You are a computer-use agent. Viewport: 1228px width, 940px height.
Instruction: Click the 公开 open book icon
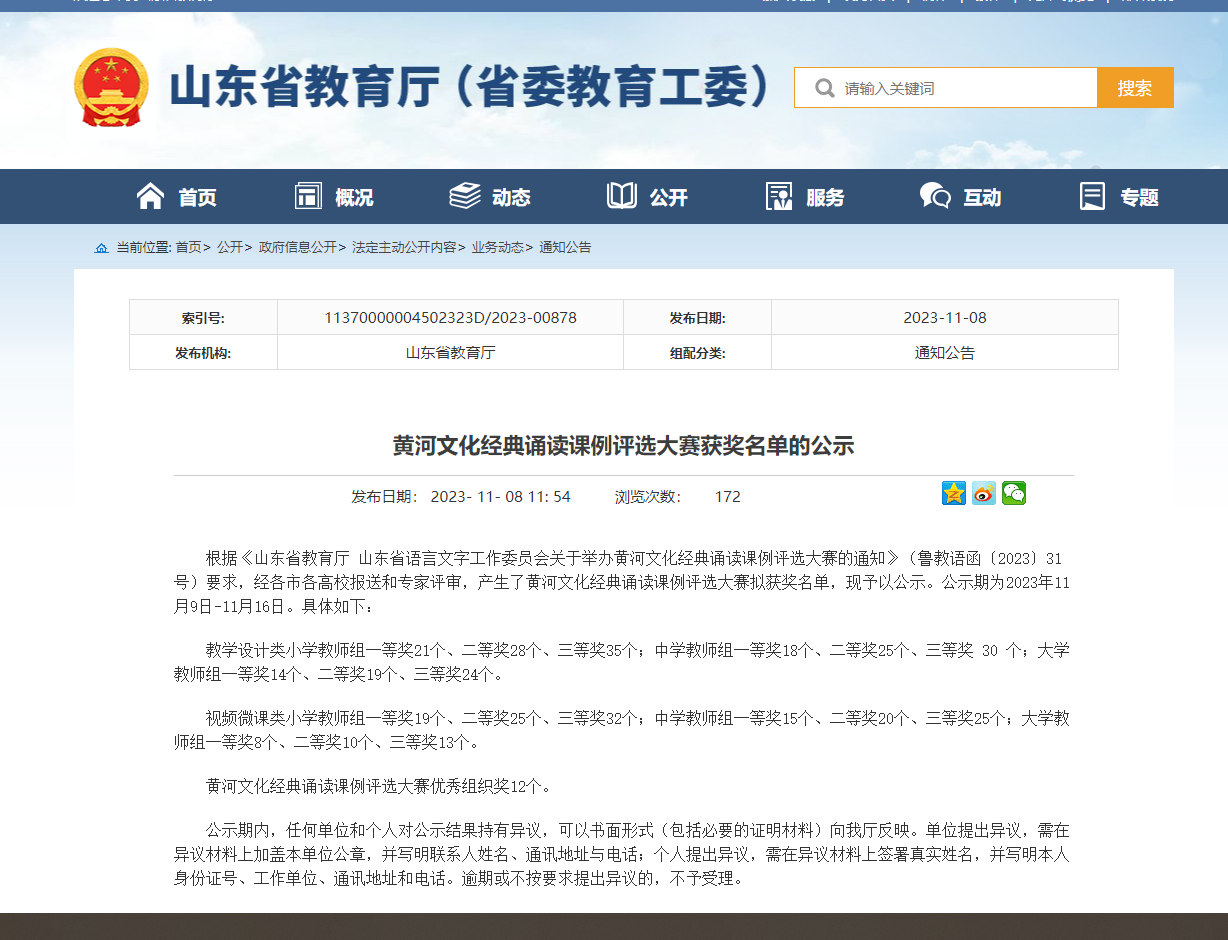pos(622,196)
